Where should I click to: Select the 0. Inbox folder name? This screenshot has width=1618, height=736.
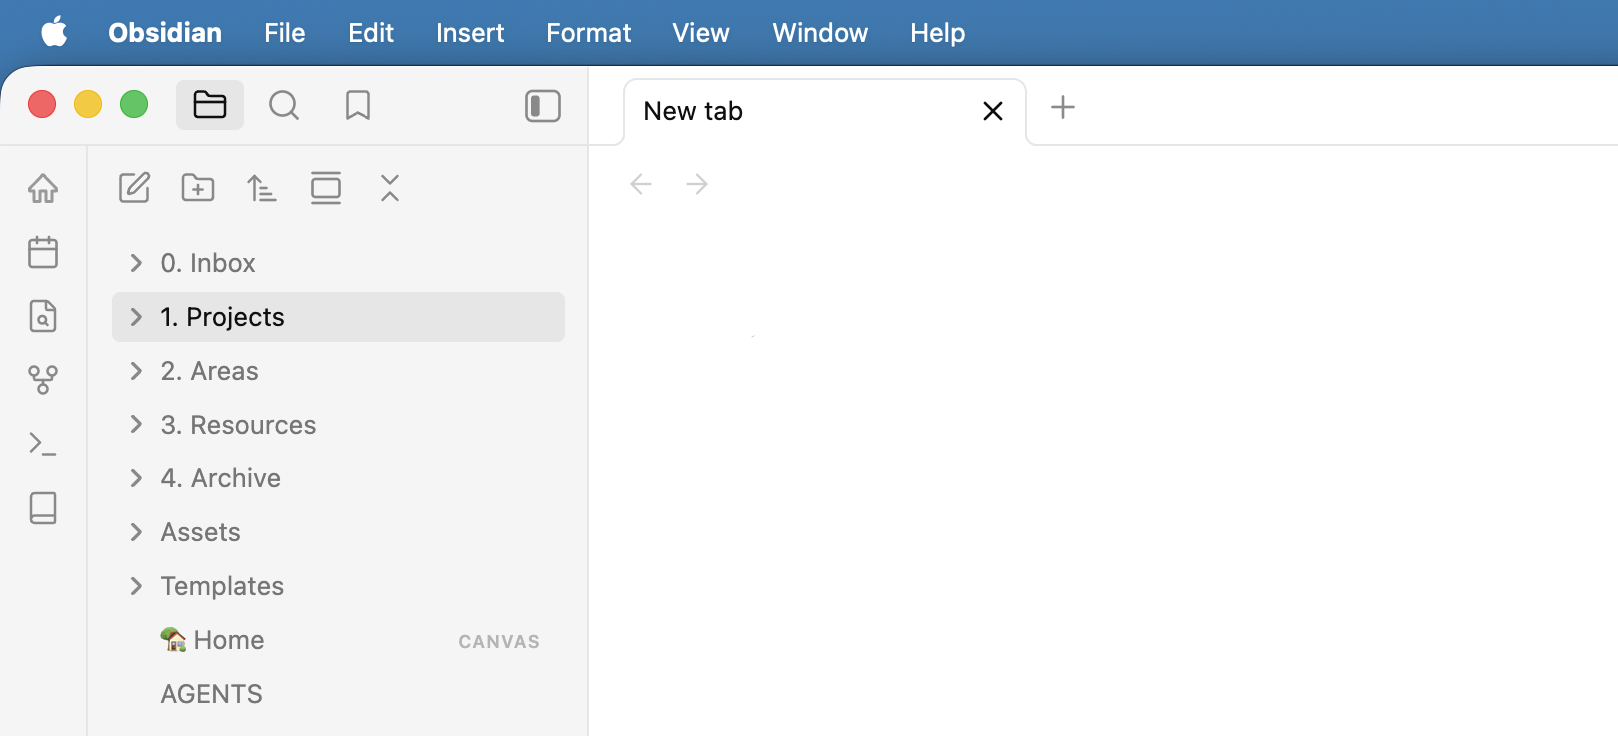pos(208,263)
